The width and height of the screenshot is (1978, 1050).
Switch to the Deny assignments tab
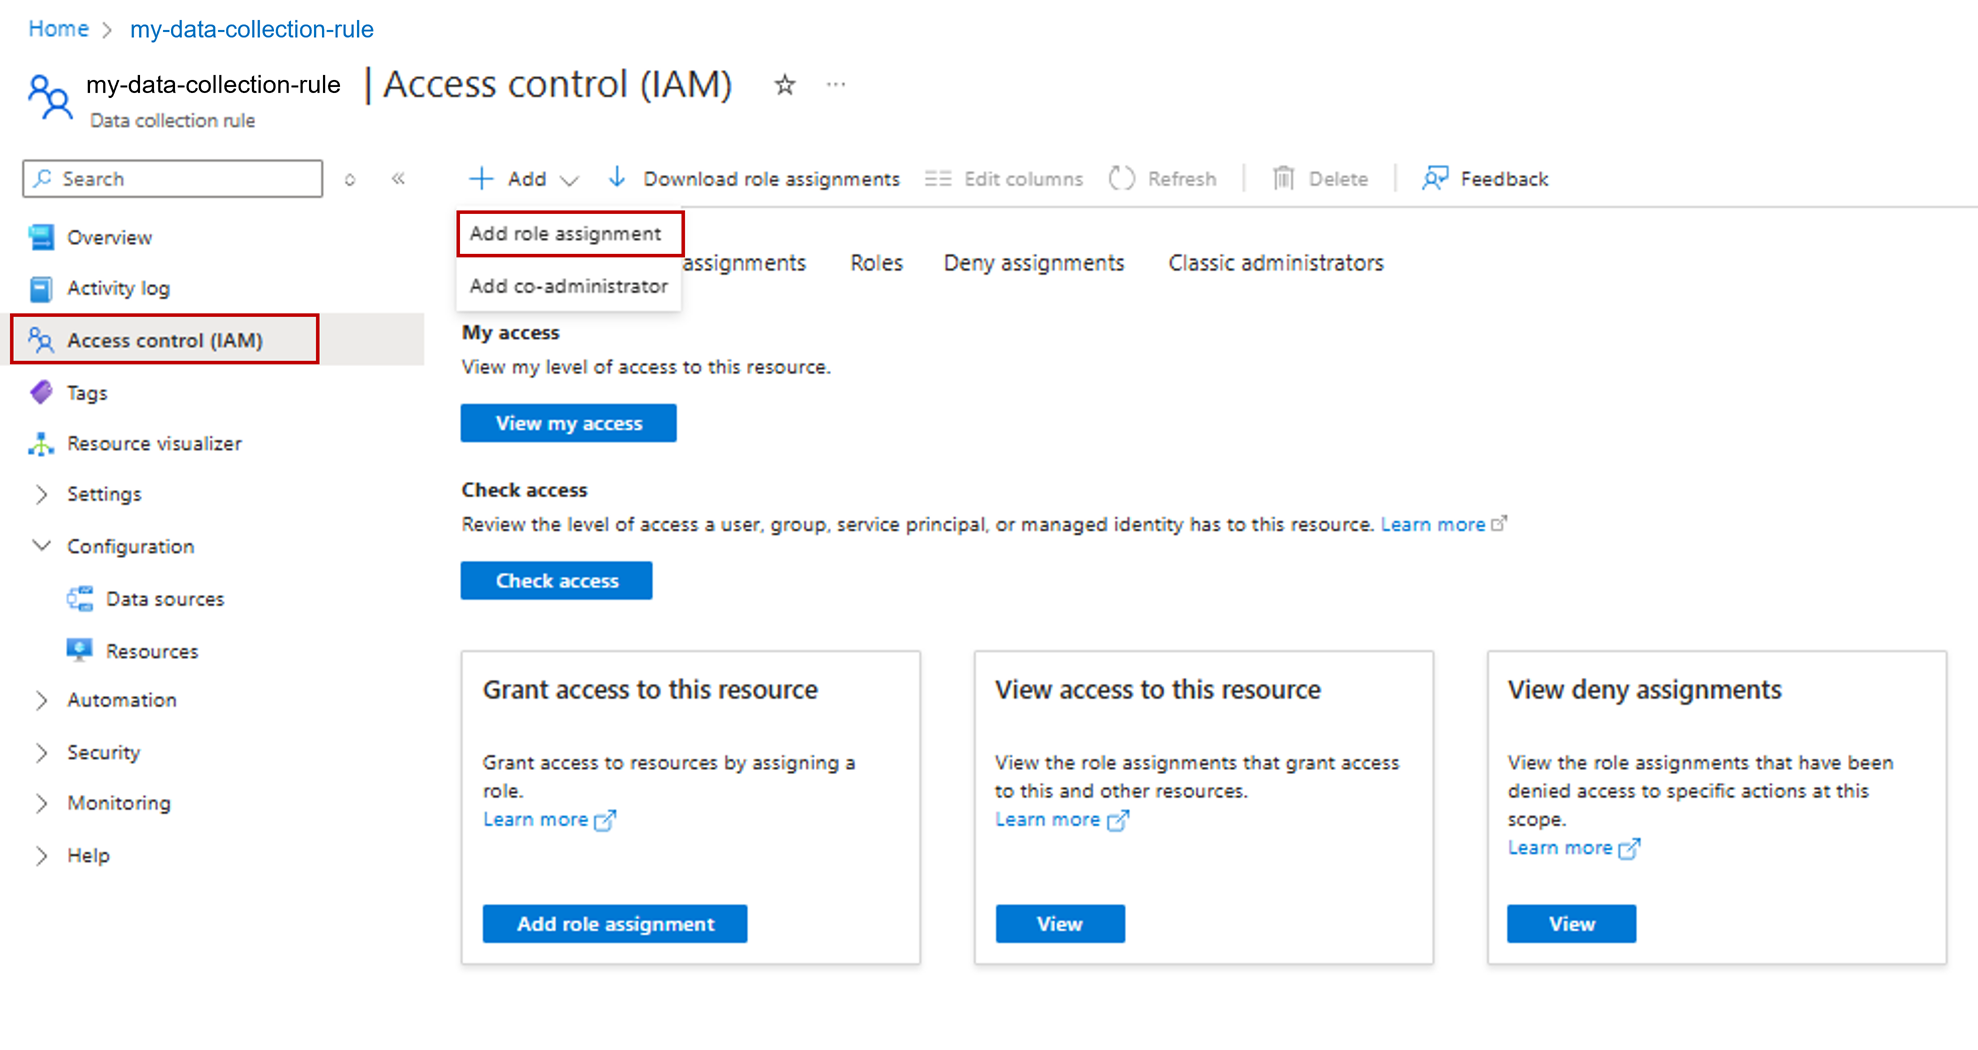[x=1033, y=262]
